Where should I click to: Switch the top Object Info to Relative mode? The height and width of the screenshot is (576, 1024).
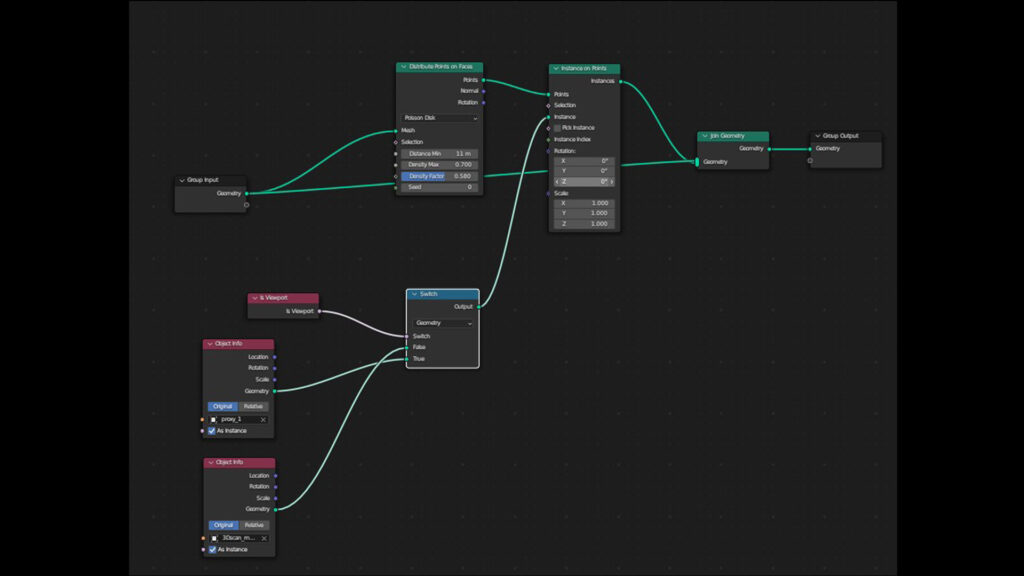(252, 406)
